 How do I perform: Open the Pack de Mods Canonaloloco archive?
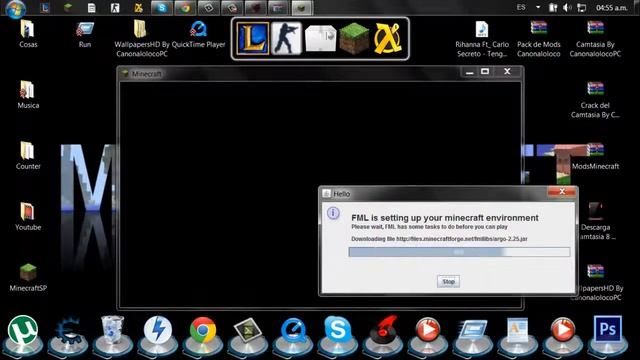[538, 39]
